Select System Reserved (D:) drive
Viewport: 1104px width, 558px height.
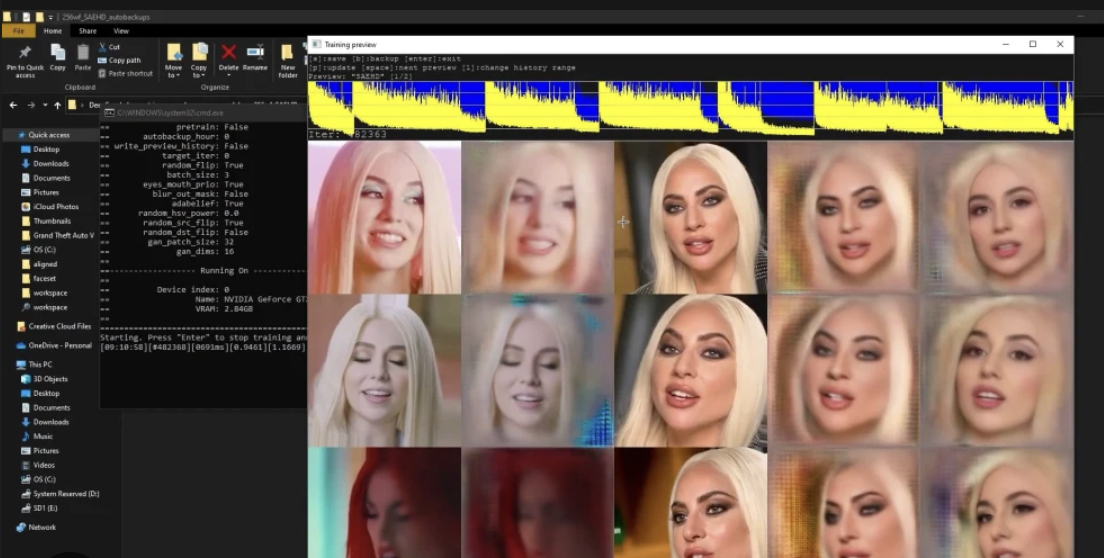tap(60, 494)
